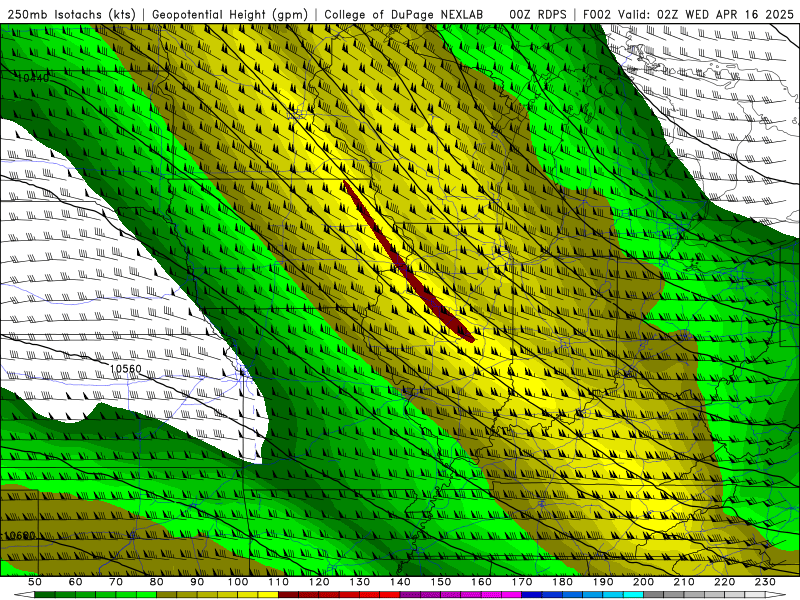Click the 120 kt color bar label
This screenshot has height=600, width=800.
pos(319,582)
